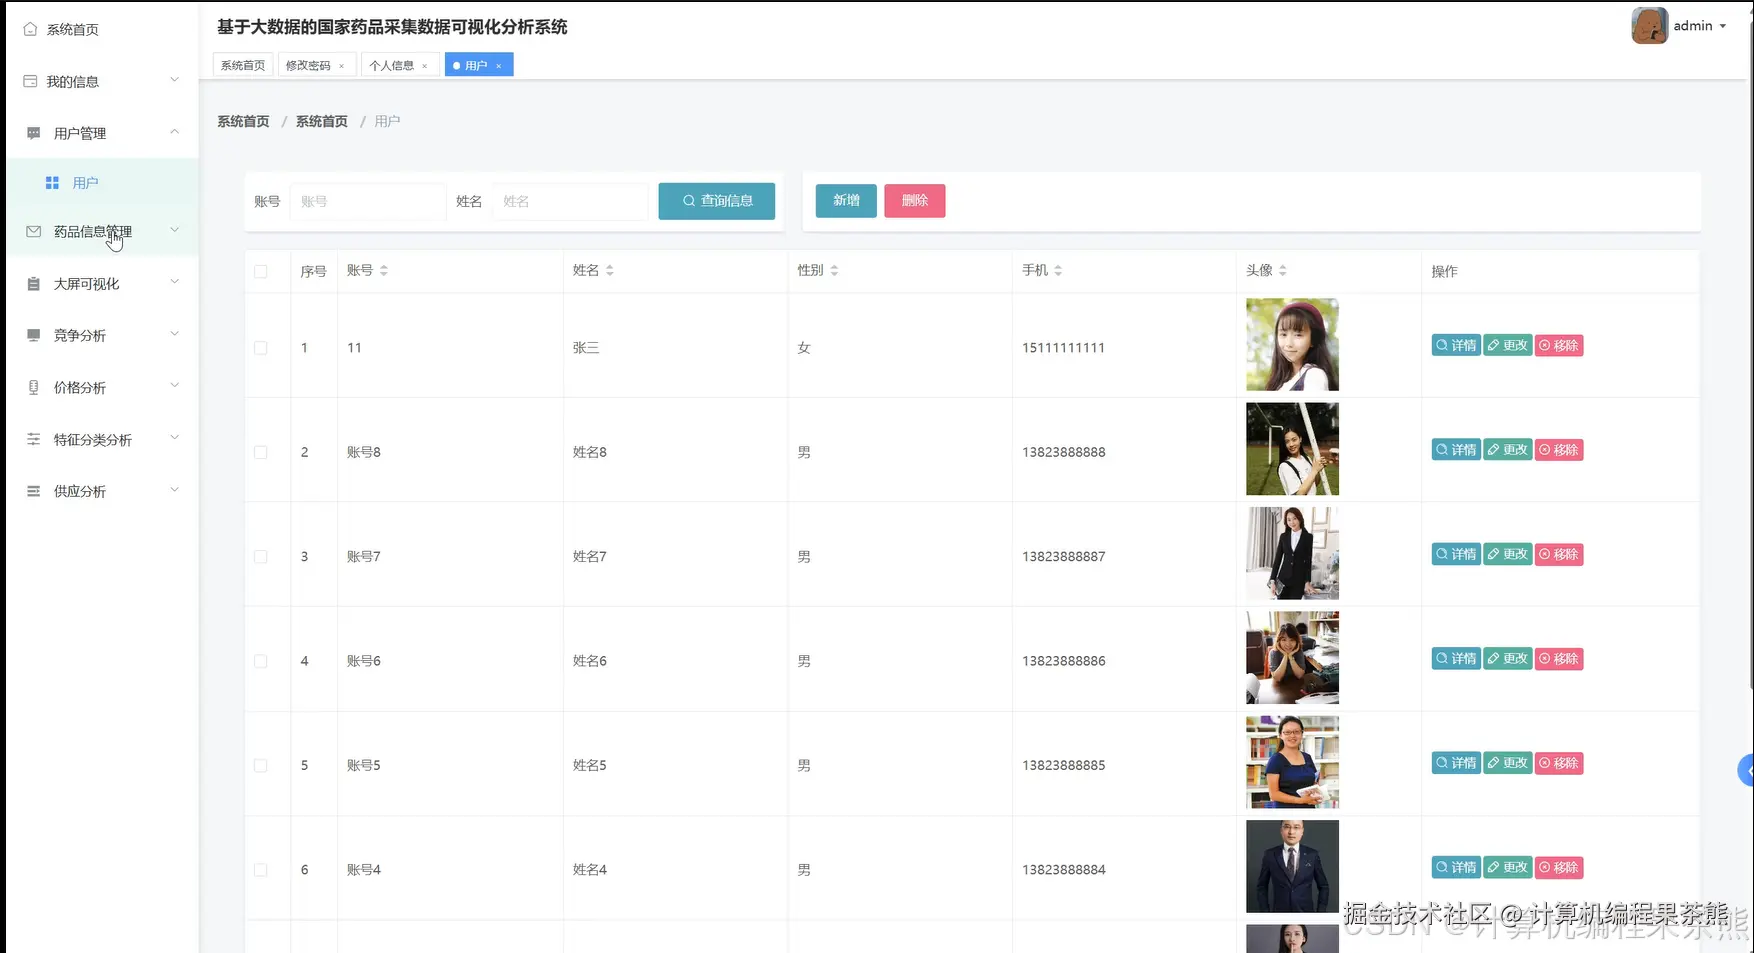Switch to the 个人信息 tab
Viewport: 1754px width, 953px height.
(391, 65)
